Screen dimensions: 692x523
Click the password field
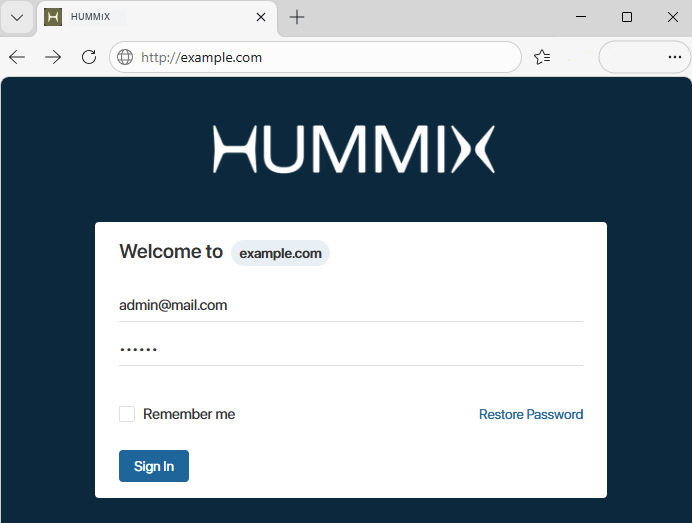point(351,350)
